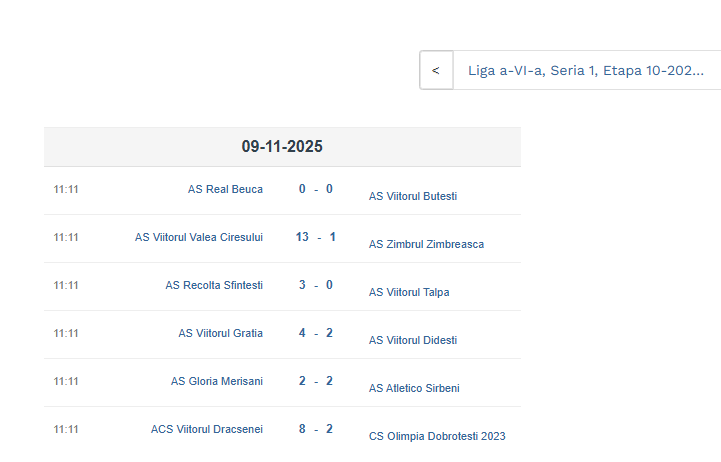Select ACS Viitorul Dracsenei team
721x462 pixels.
pos(207,429)
